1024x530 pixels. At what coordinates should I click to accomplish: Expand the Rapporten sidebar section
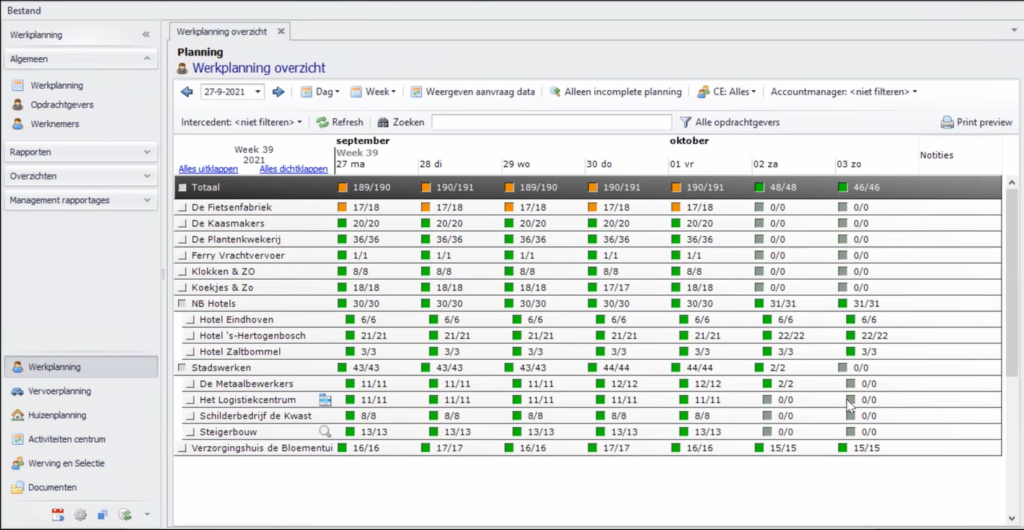click(x=80, y=152)
